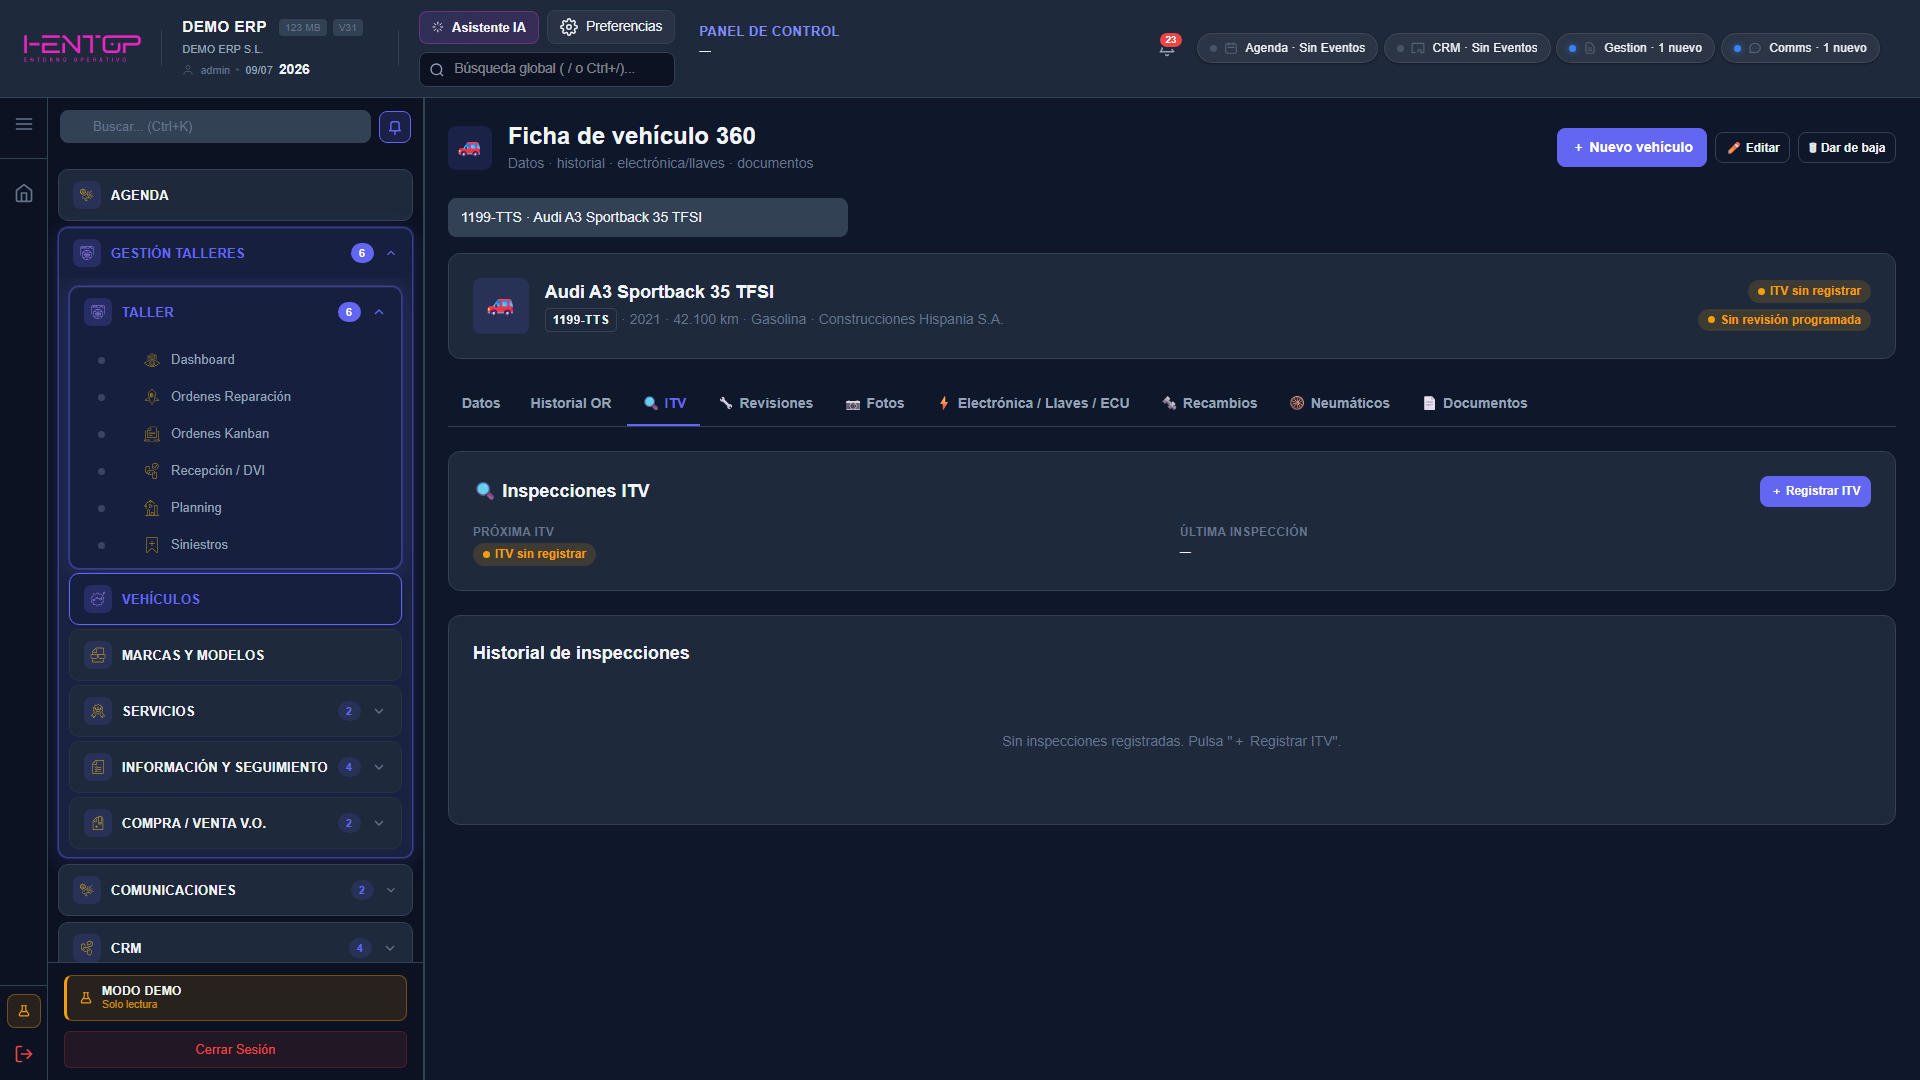This screenshot has width=1920, height=1080.
Task: Click the Gestion · 1 nuevo status pill
Action: (1635, 48)
